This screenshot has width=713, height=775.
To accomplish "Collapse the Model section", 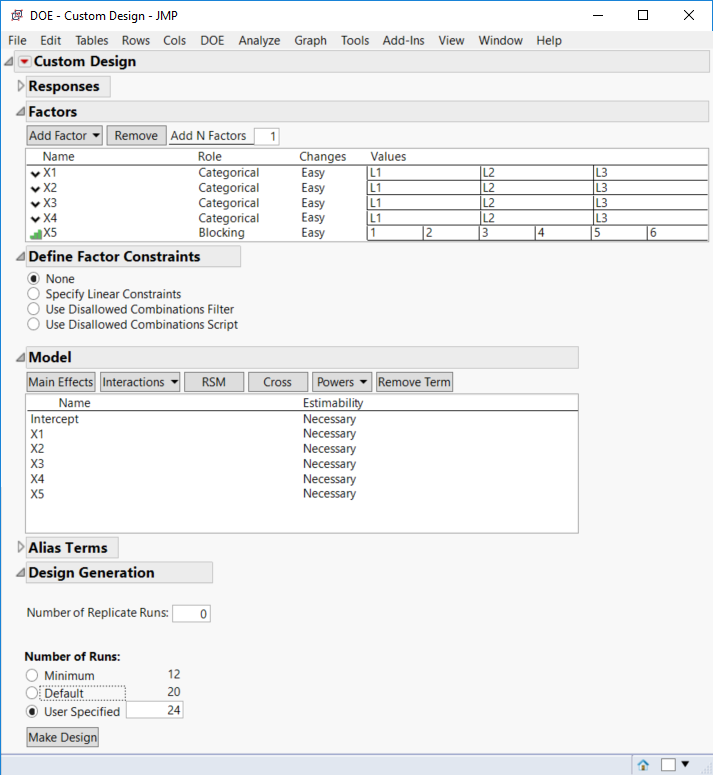I will click(20, 357).
